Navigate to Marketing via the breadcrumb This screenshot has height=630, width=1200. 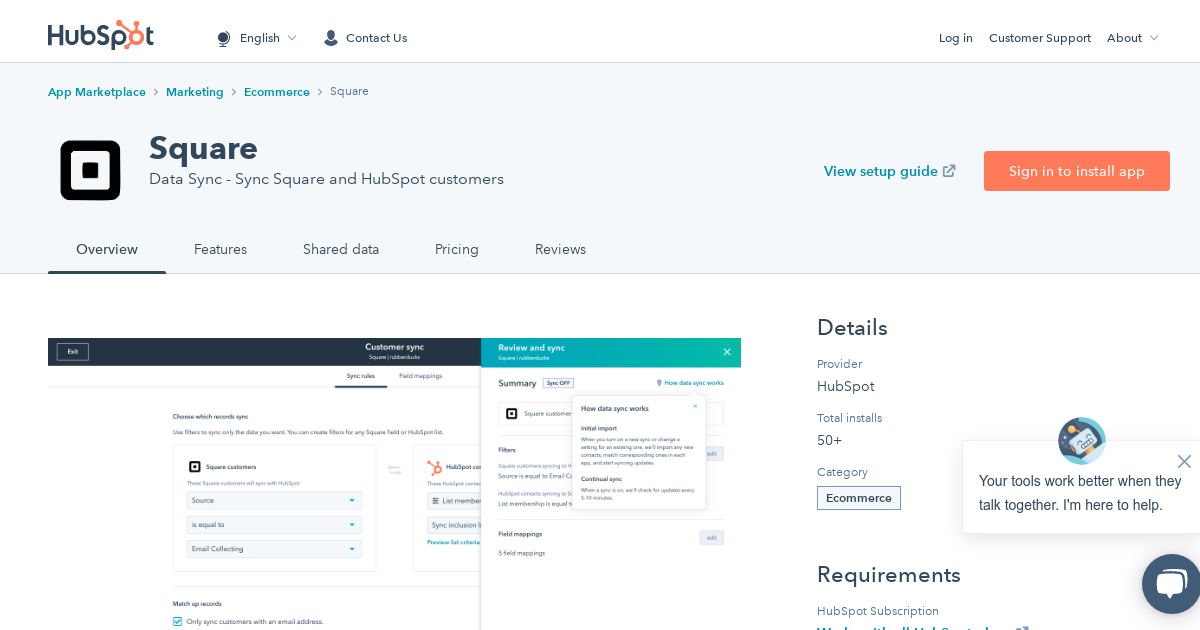point(195,91)
